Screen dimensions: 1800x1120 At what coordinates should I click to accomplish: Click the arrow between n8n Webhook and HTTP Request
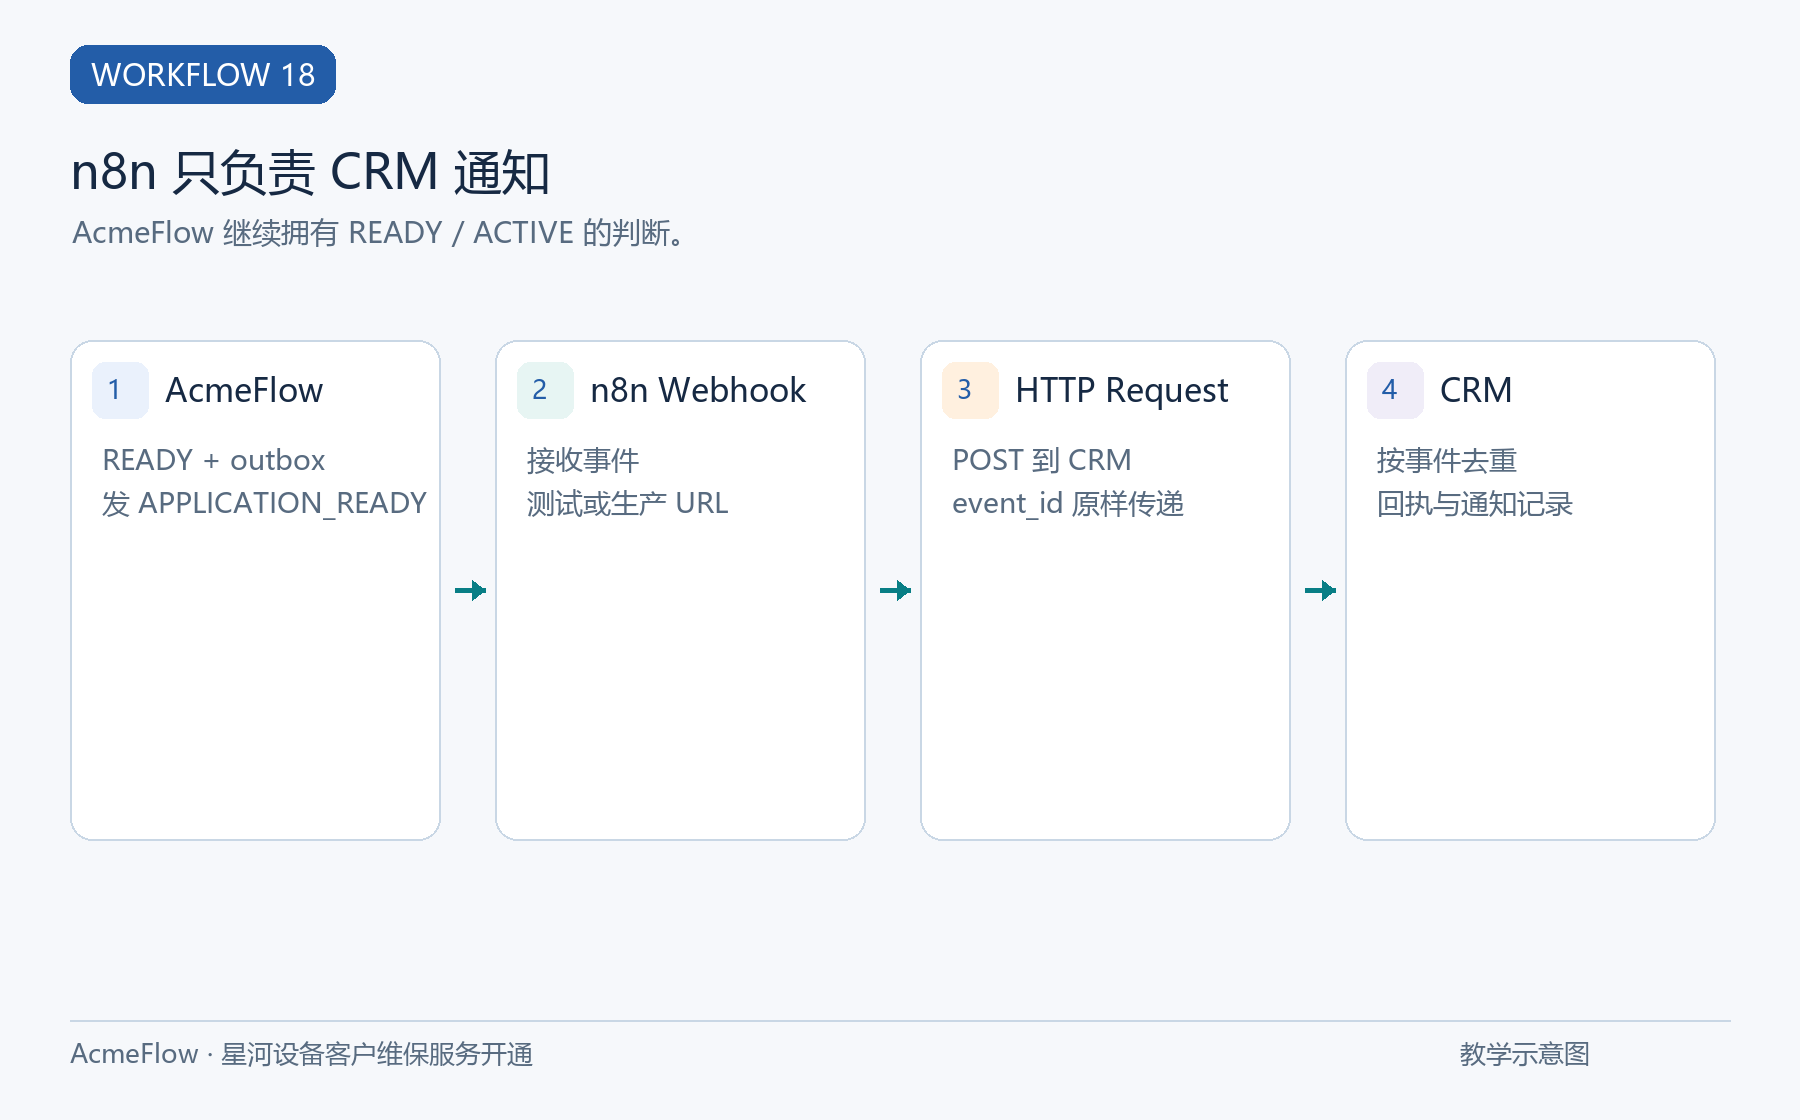pyautogui.click(x=895, y=590)
